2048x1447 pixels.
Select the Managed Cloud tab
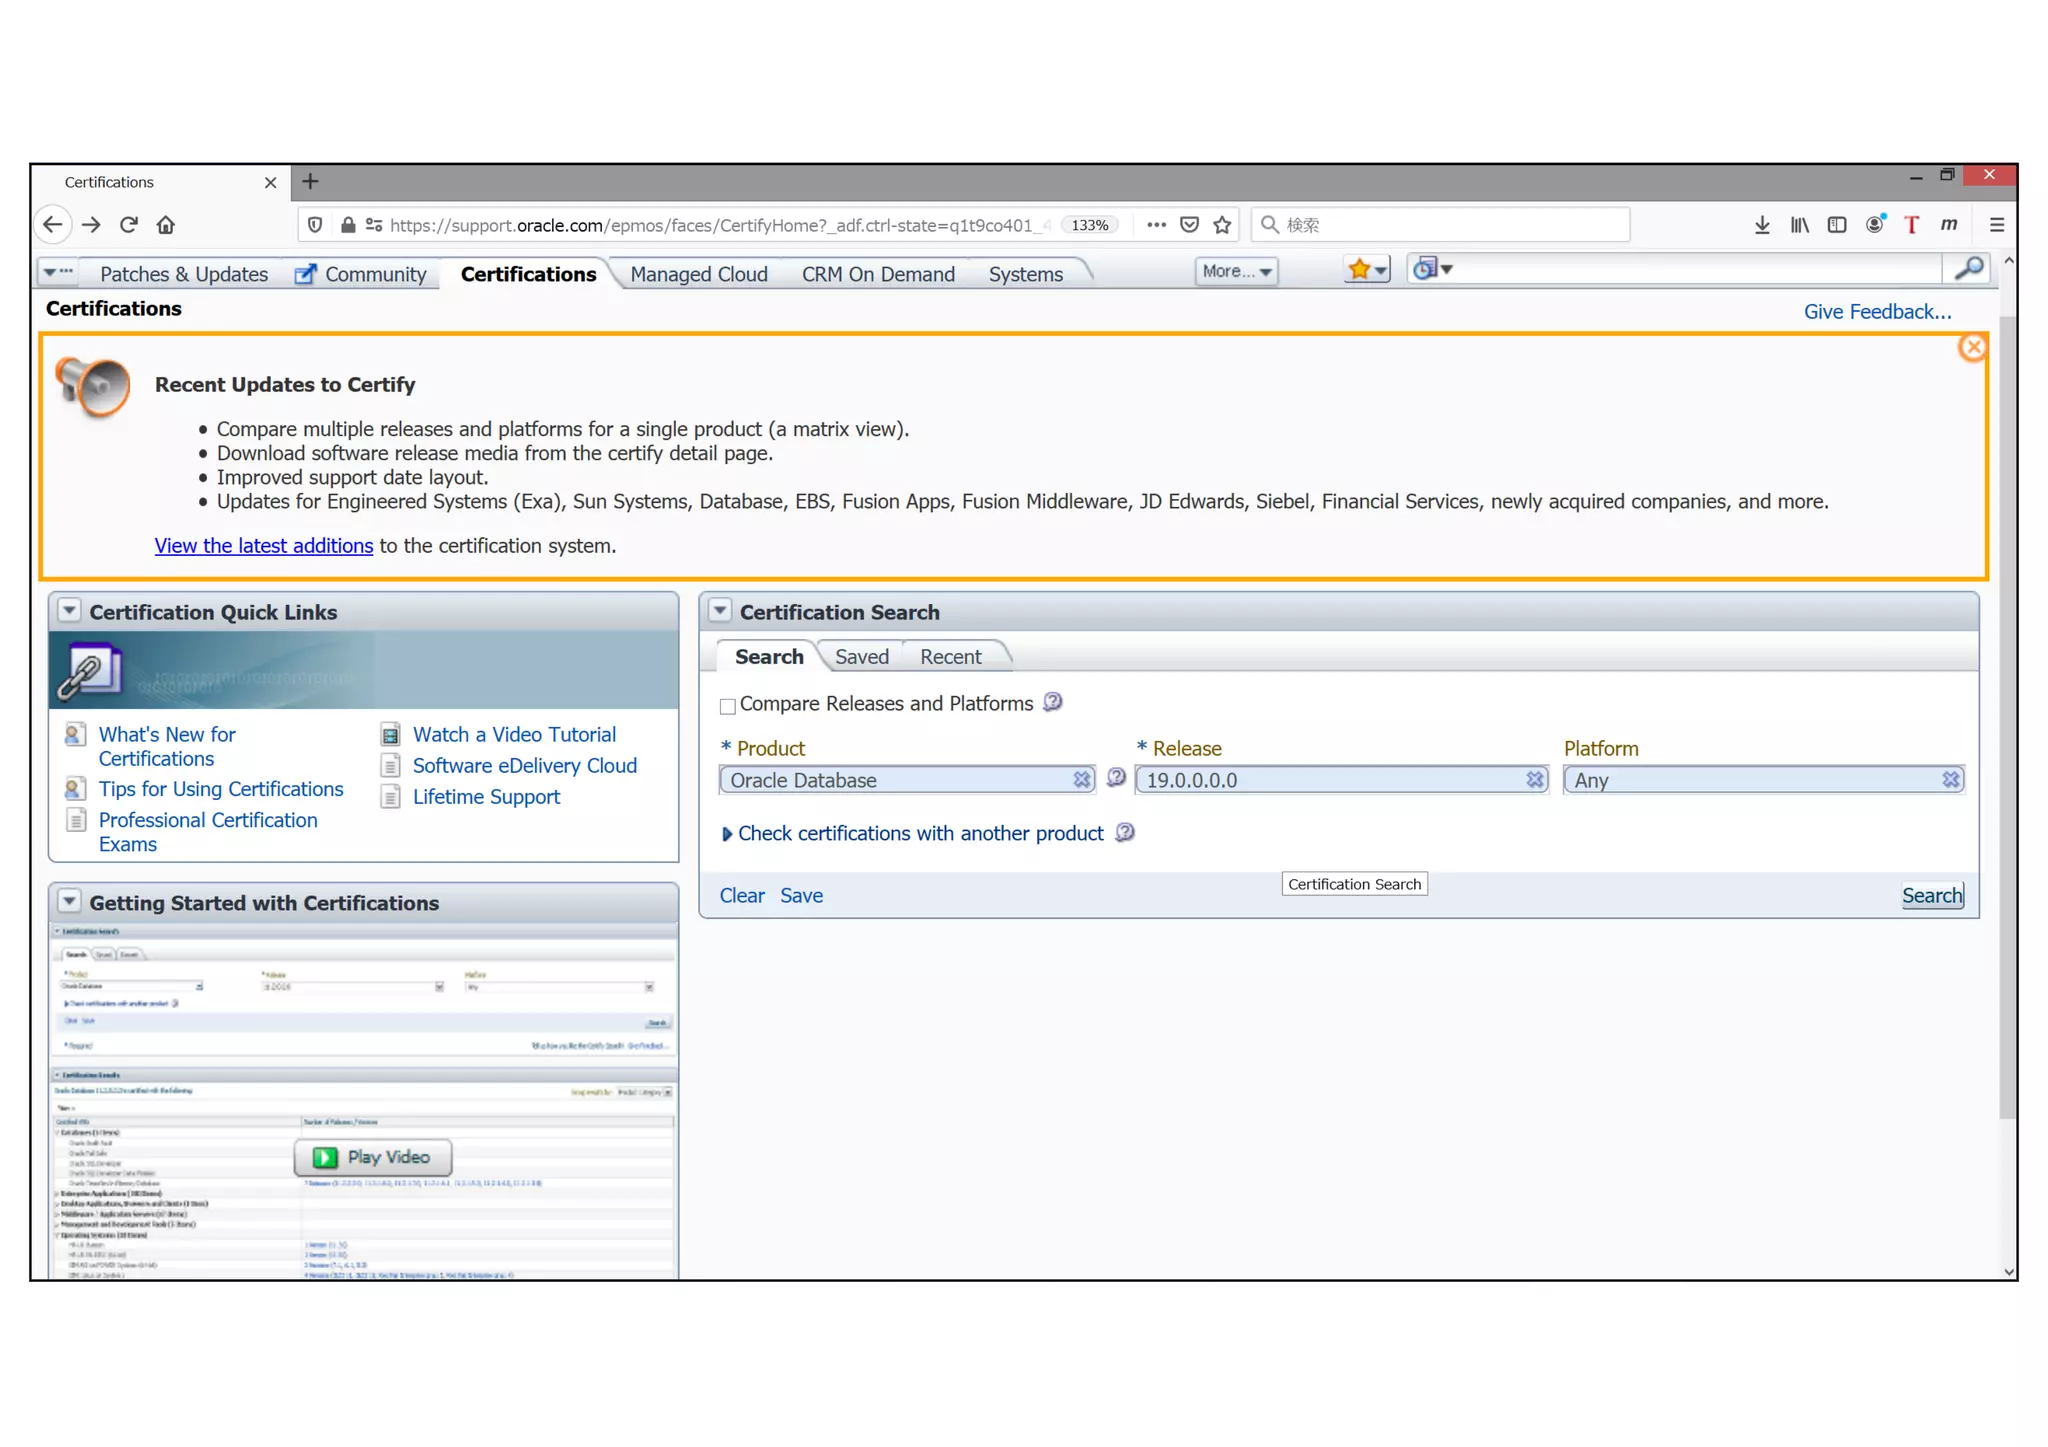pyautogui.click(x=699, y=274)
